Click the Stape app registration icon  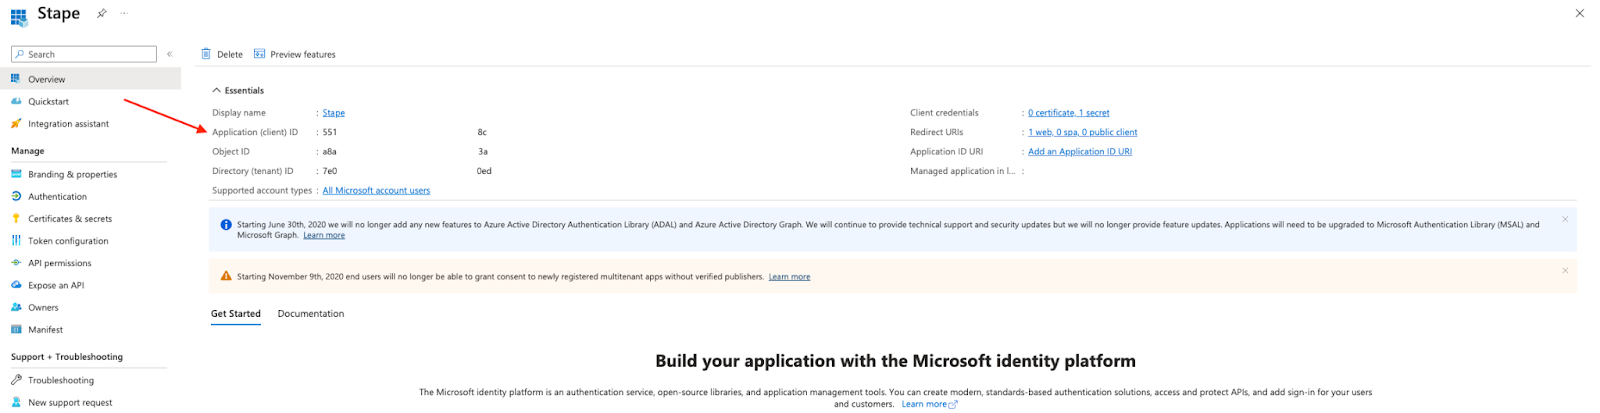click(x=18, y=17)
